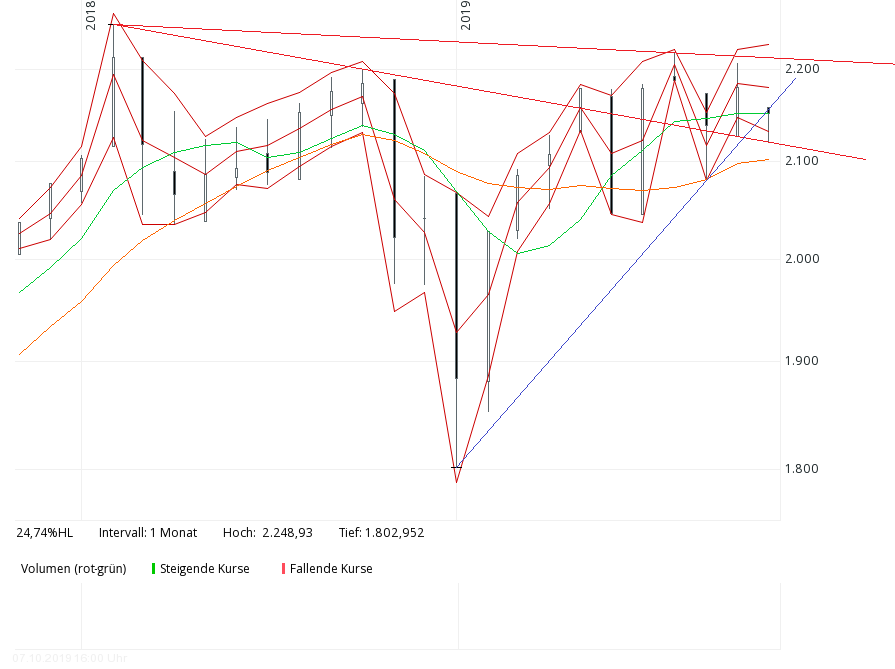Open the Intervall: 1 Monat selector

[150, 533]
